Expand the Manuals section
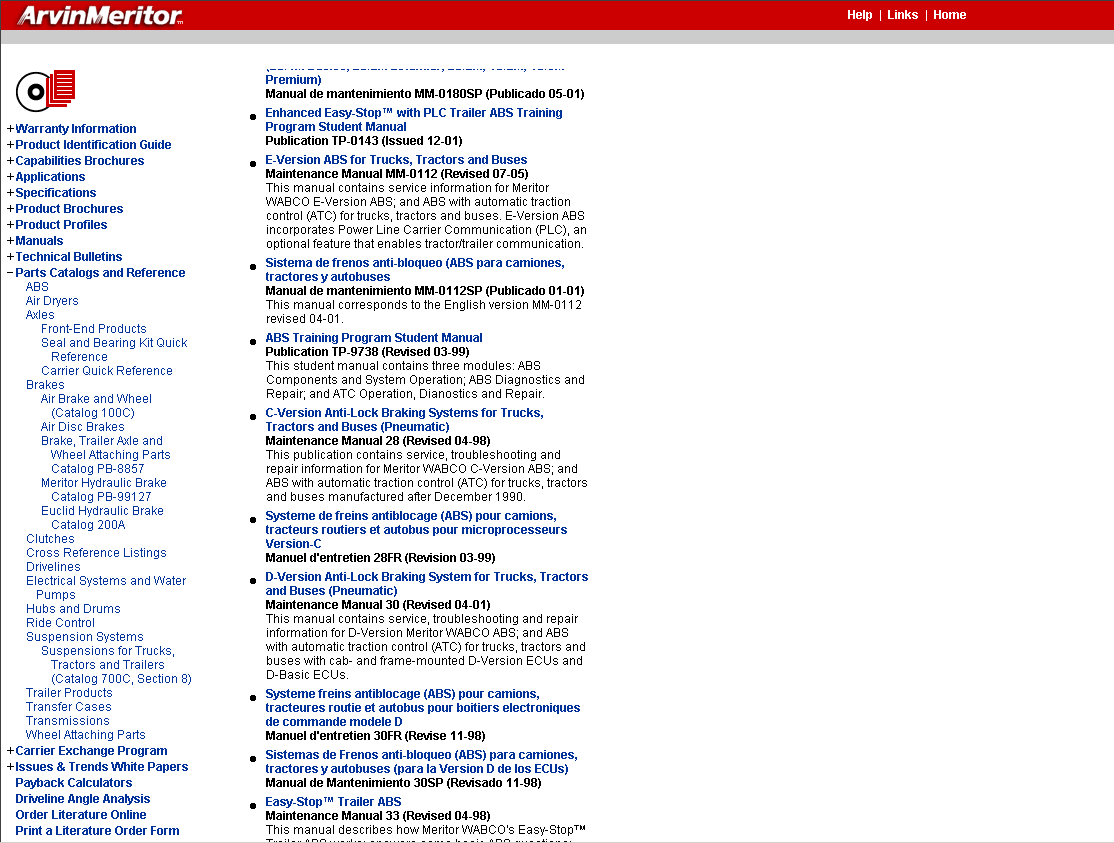The width and height of the screenshot is (1114, 843). (x=39, y=240)
